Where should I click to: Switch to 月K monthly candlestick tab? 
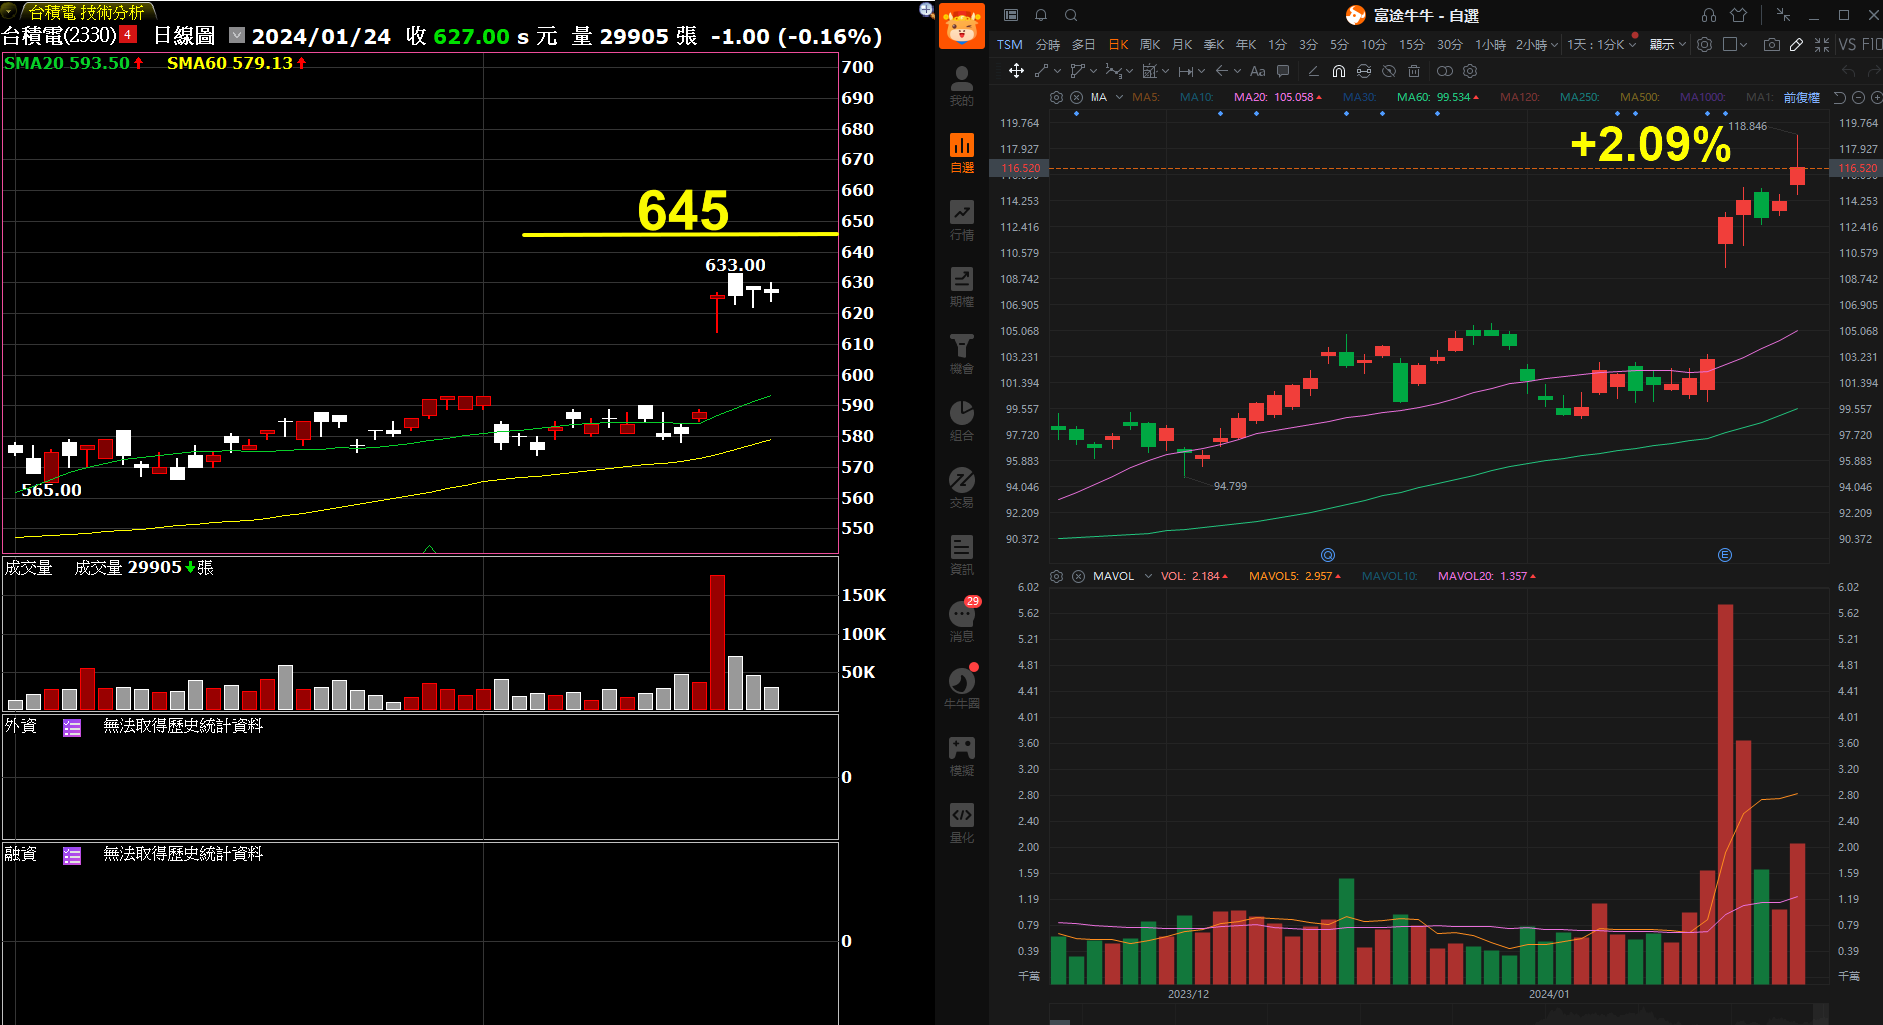(x=1182, y=45)
